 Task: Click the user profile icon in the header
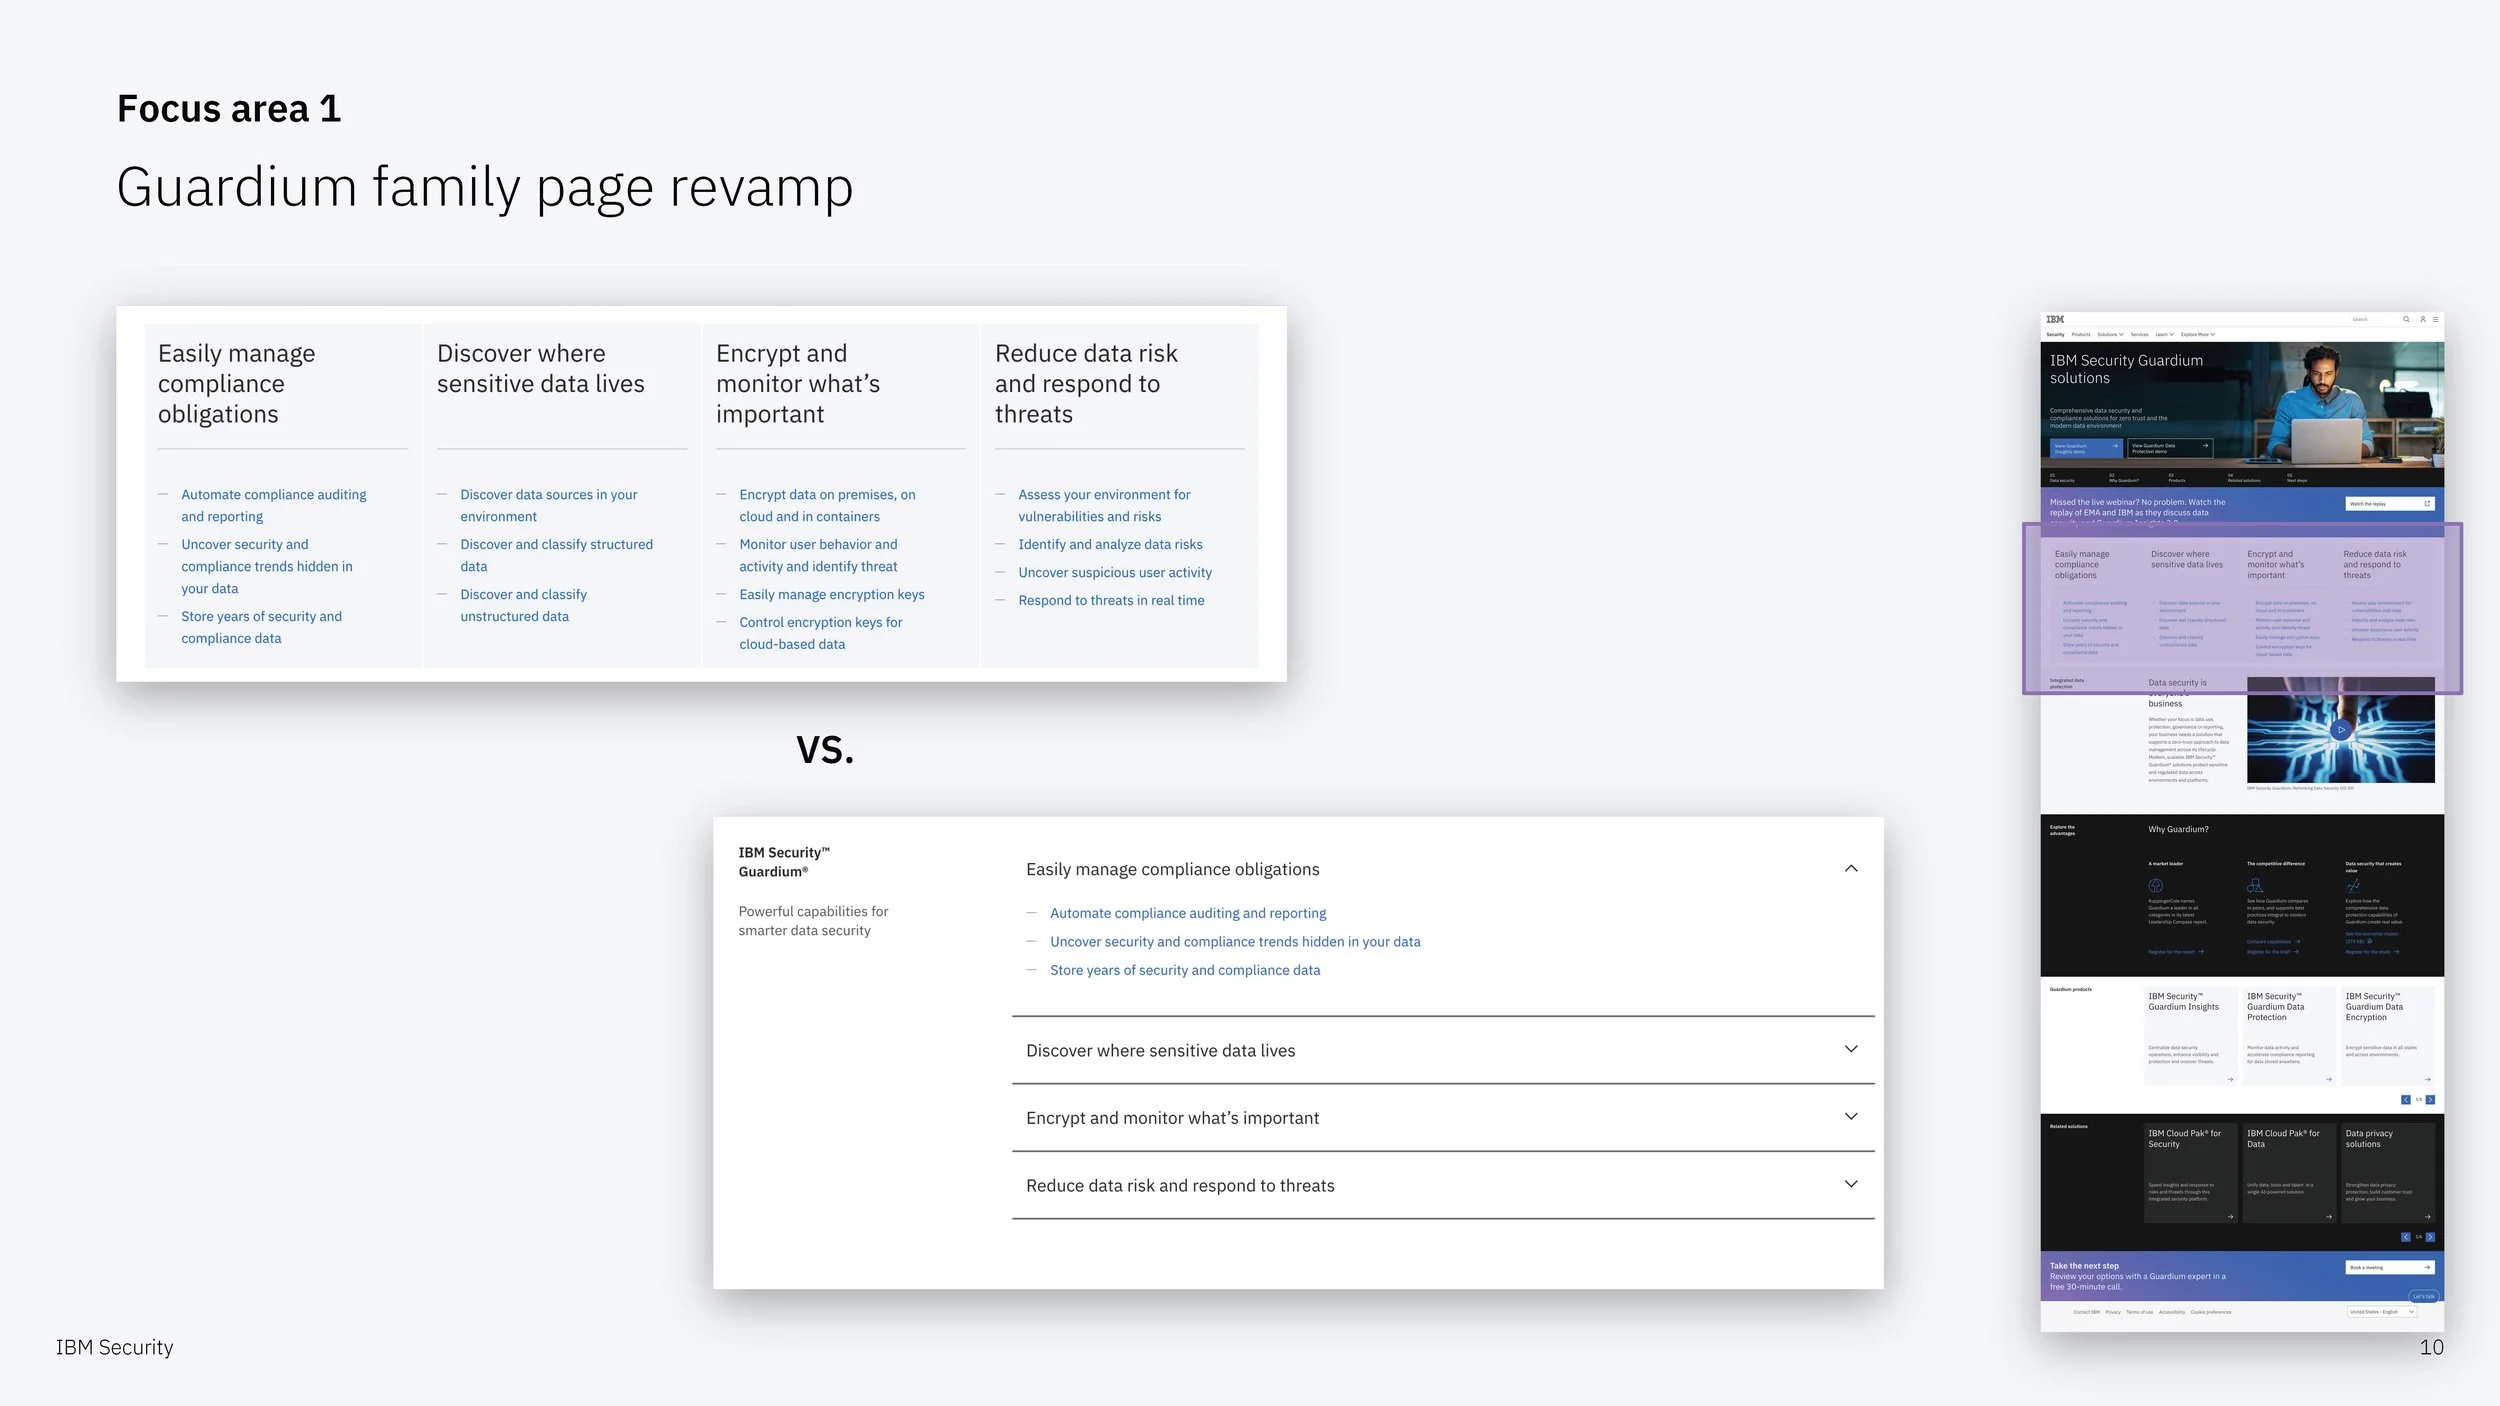tap(2423, 319)
